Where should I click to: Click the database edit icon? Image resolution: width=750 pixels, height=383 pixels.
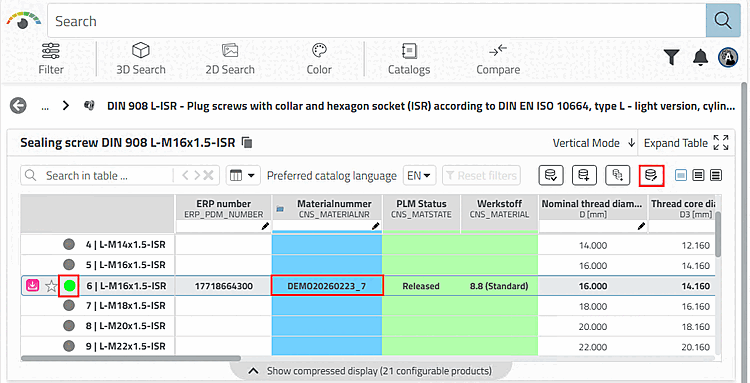pyautogui.click(x=651, y=175)
